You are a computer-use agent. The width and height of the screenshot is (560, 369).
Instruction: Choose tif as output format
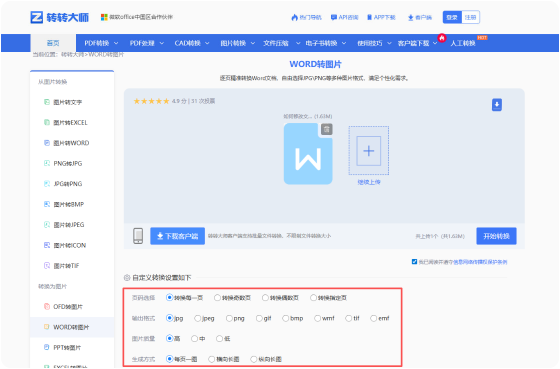click(349, 318)
